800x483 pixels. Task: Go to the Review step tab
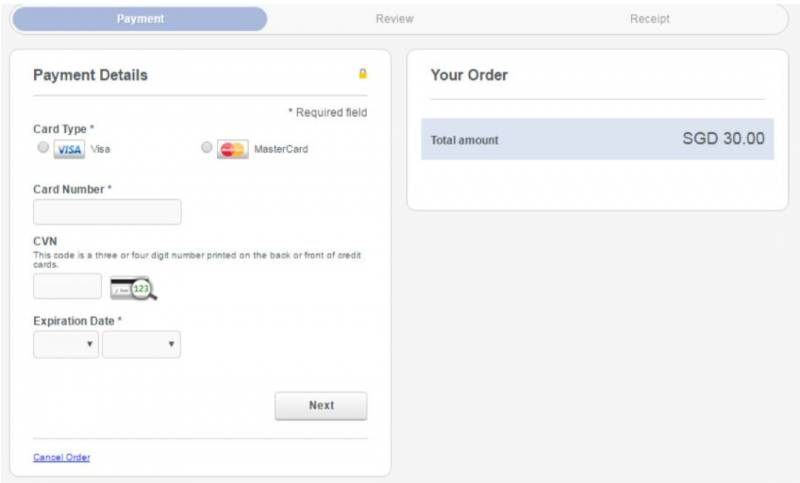point(394,19)
